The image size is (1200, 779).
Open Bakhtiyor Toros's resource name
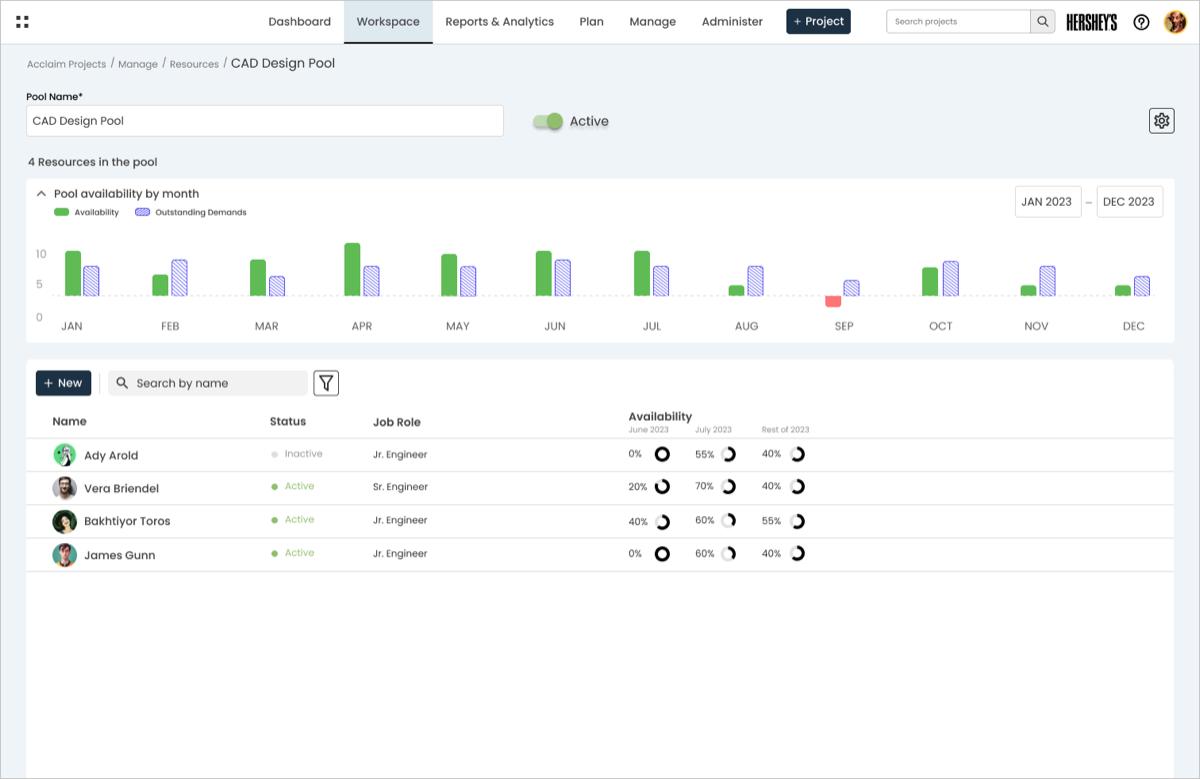[127, 521]
